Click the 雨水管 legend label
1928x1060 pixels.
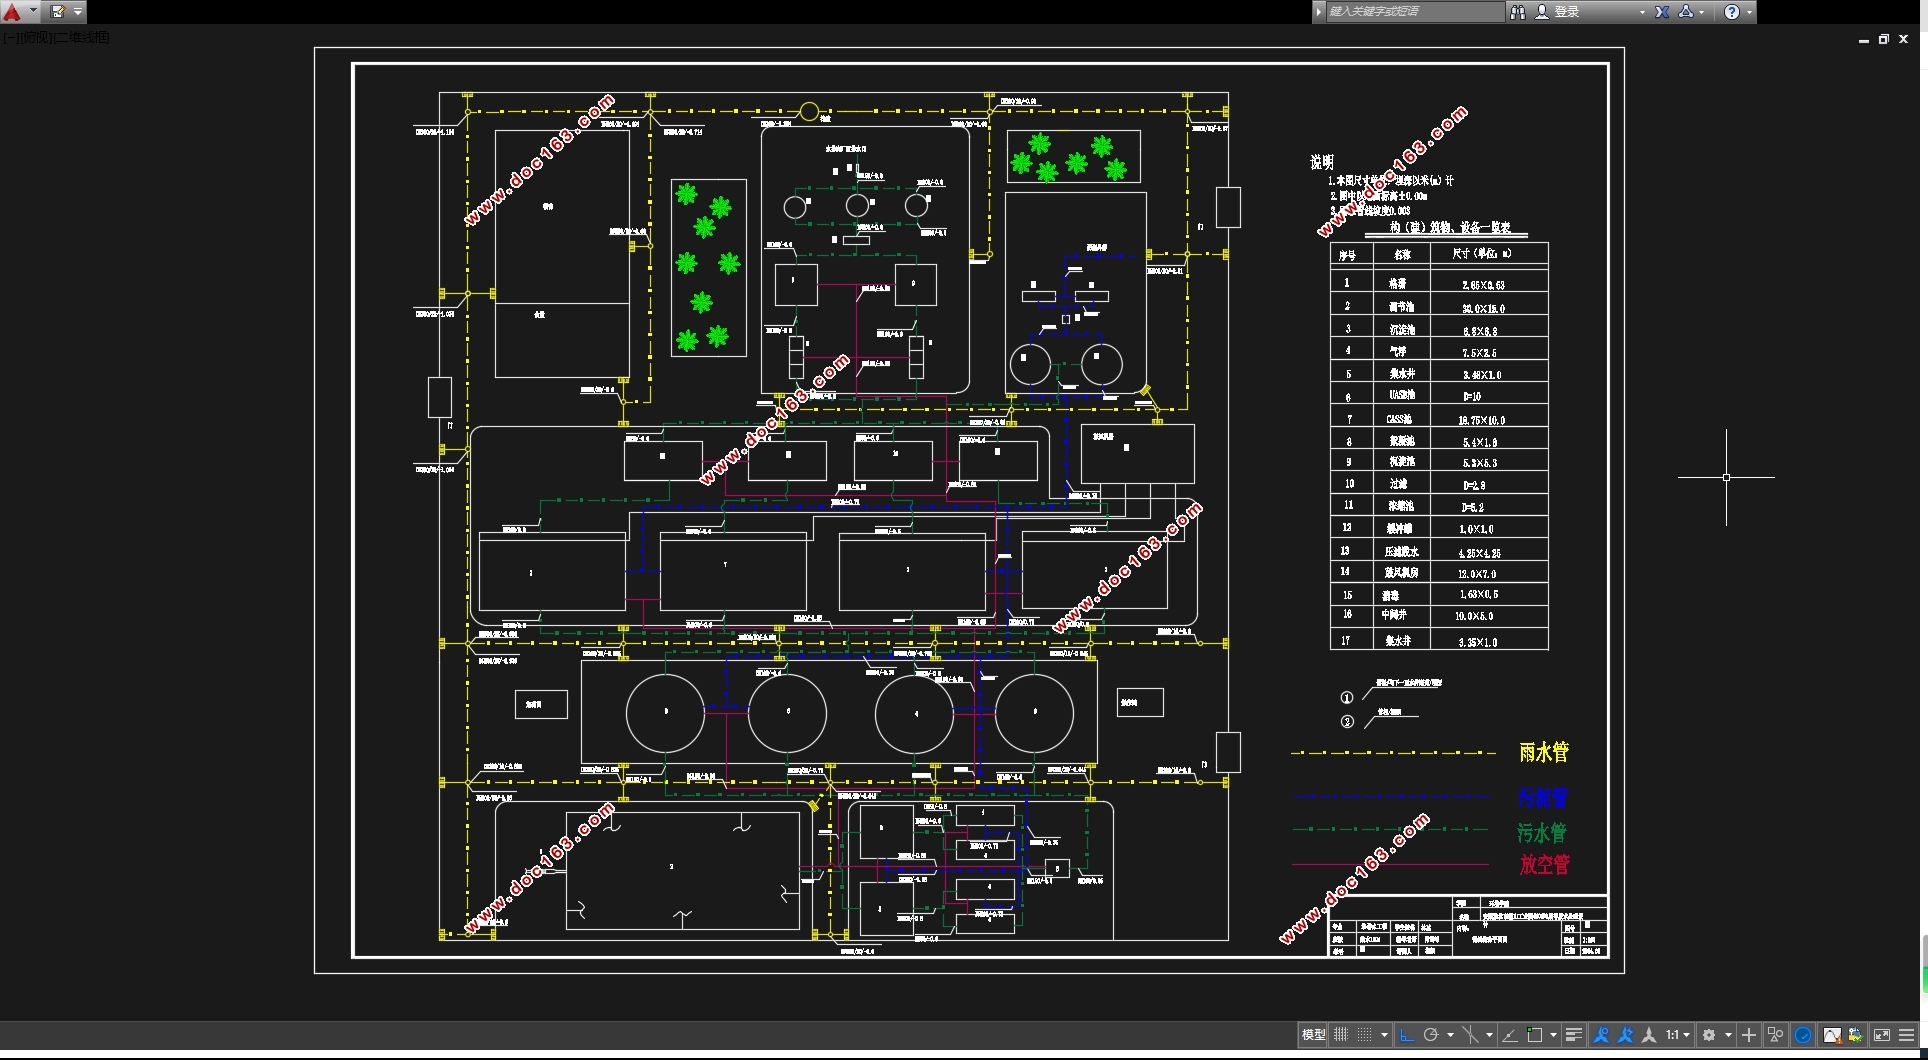1544,752
